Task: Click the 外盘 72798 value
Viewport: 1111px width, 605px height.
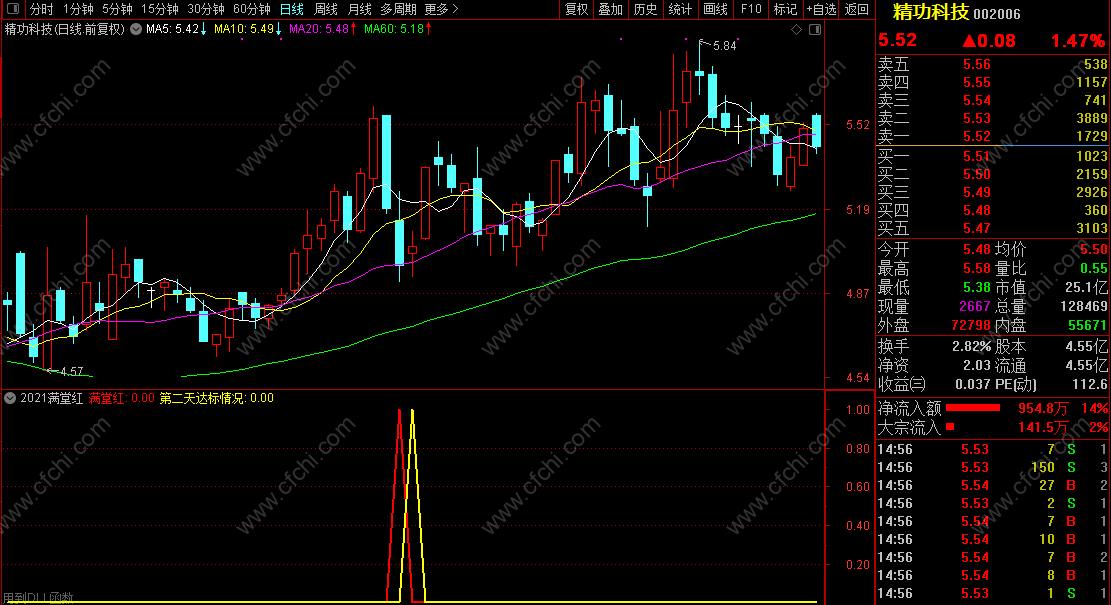Action: (971, 325)
